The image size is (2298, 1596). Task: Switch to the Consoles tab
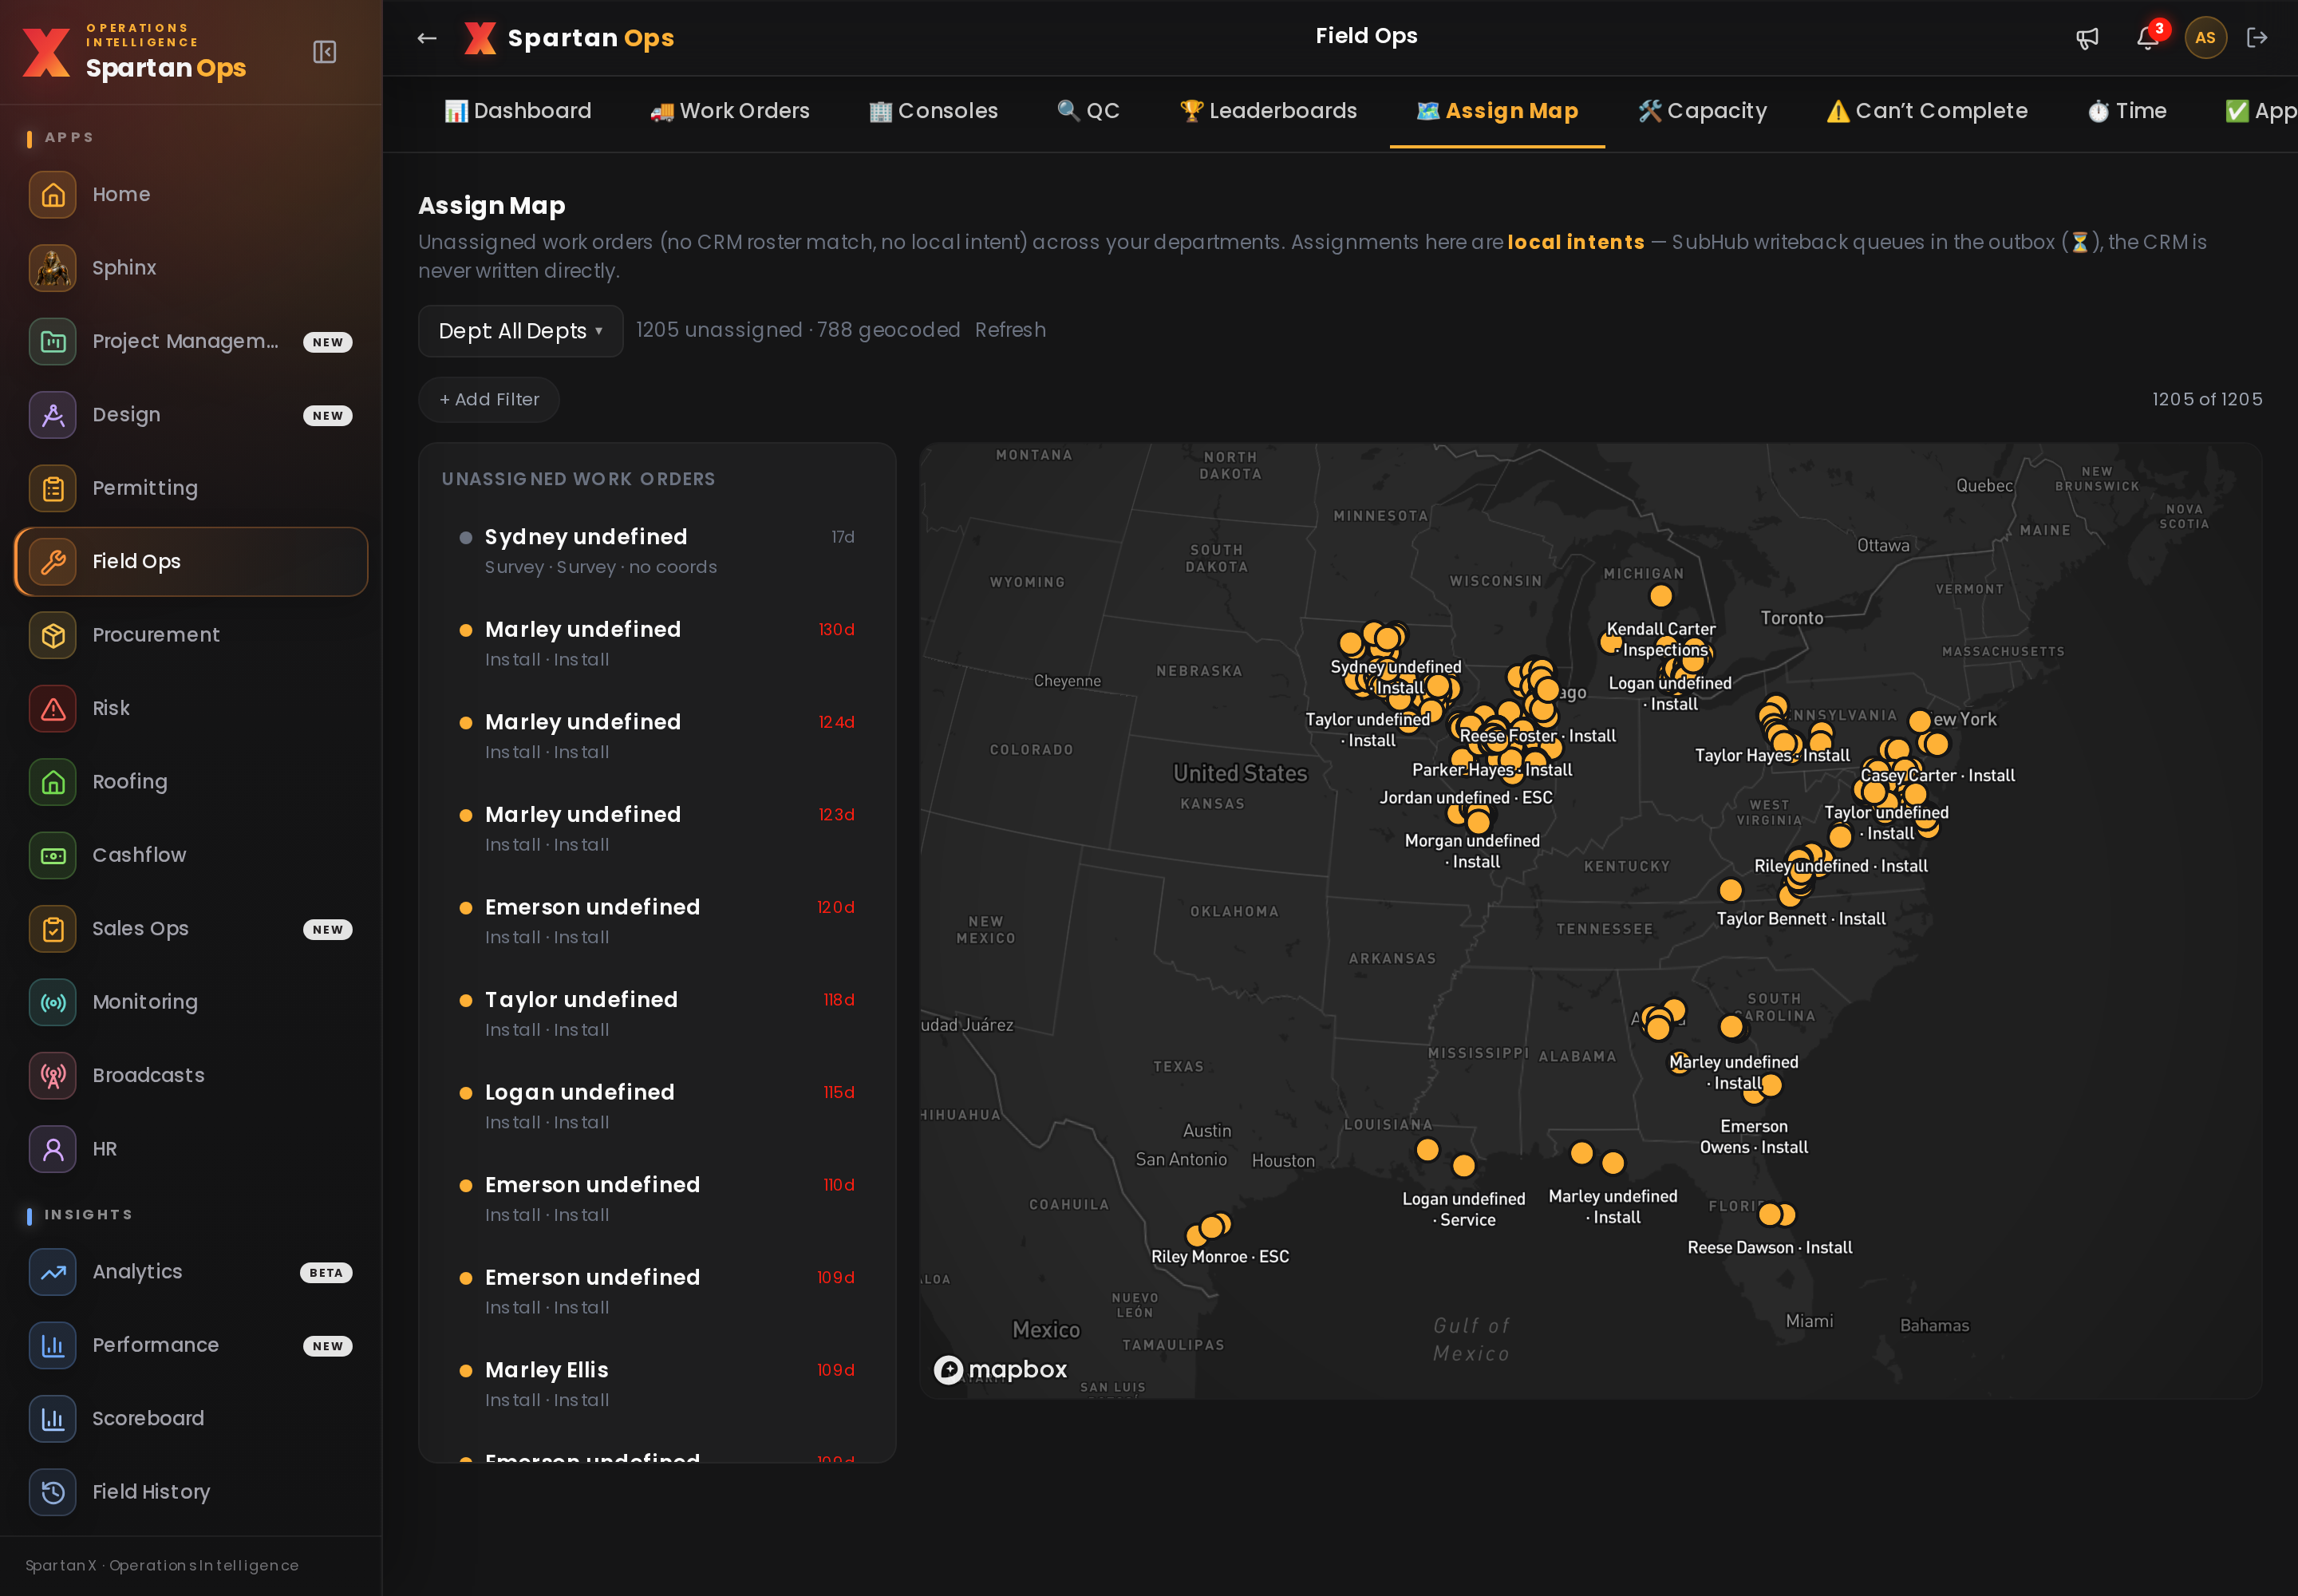(933, 111)
